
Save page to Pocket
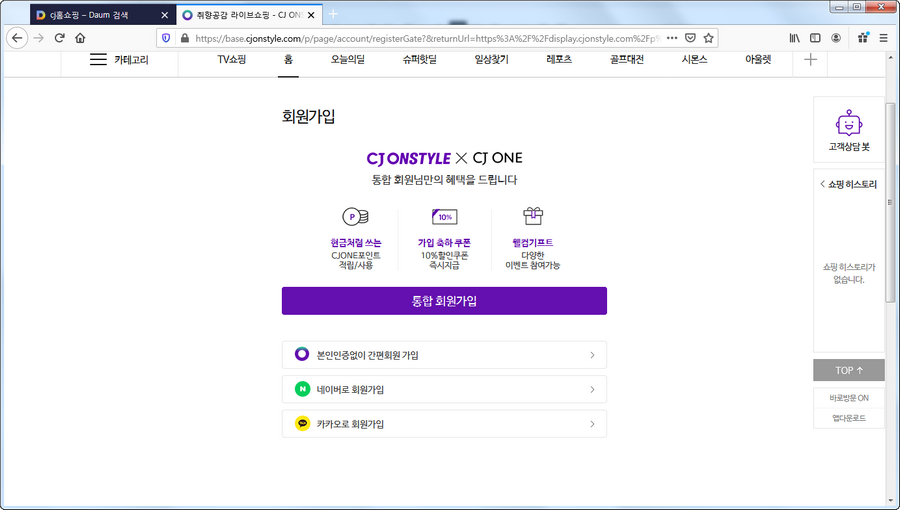(x=690, y=38)
